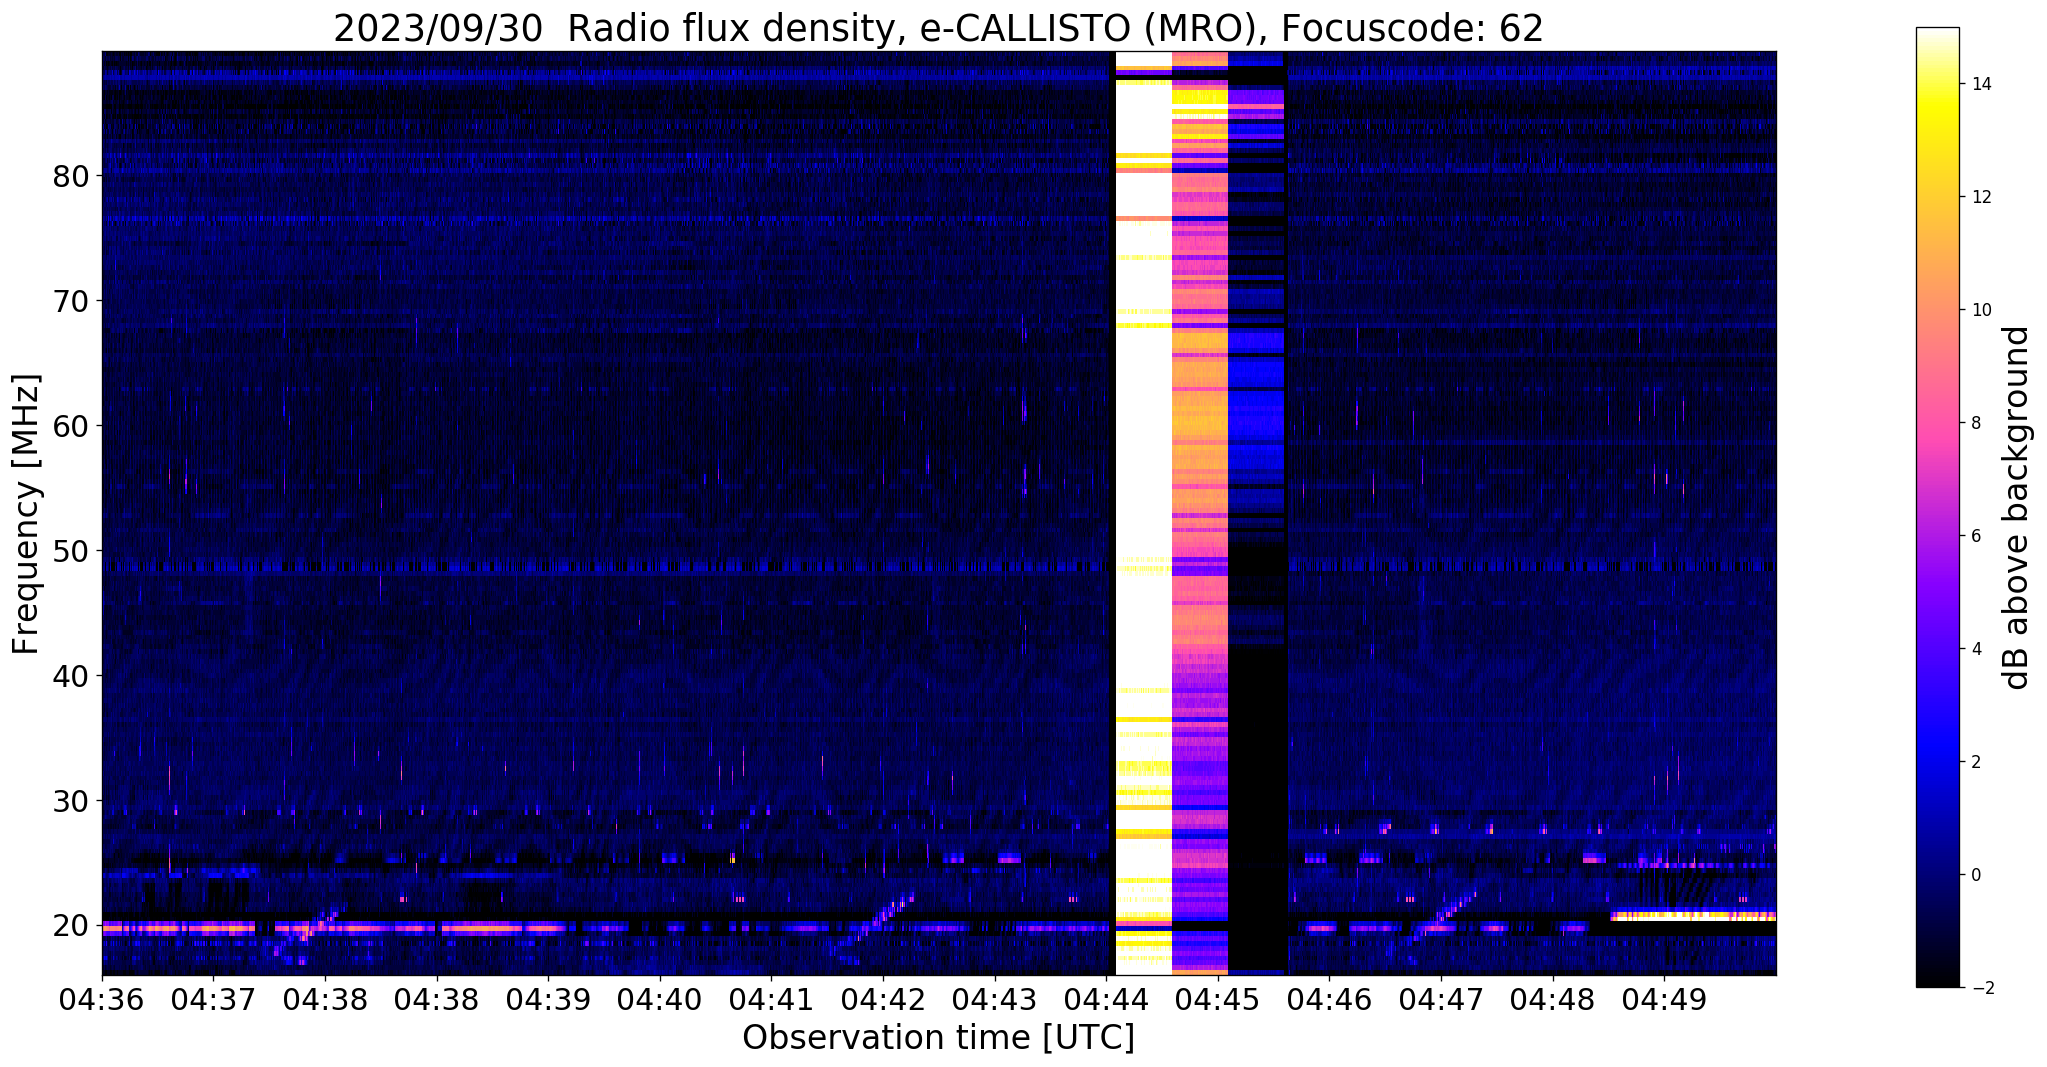Select the 04:44 time tick label
Viewport: 2047px width, 1067px height.
point(1106,998)
